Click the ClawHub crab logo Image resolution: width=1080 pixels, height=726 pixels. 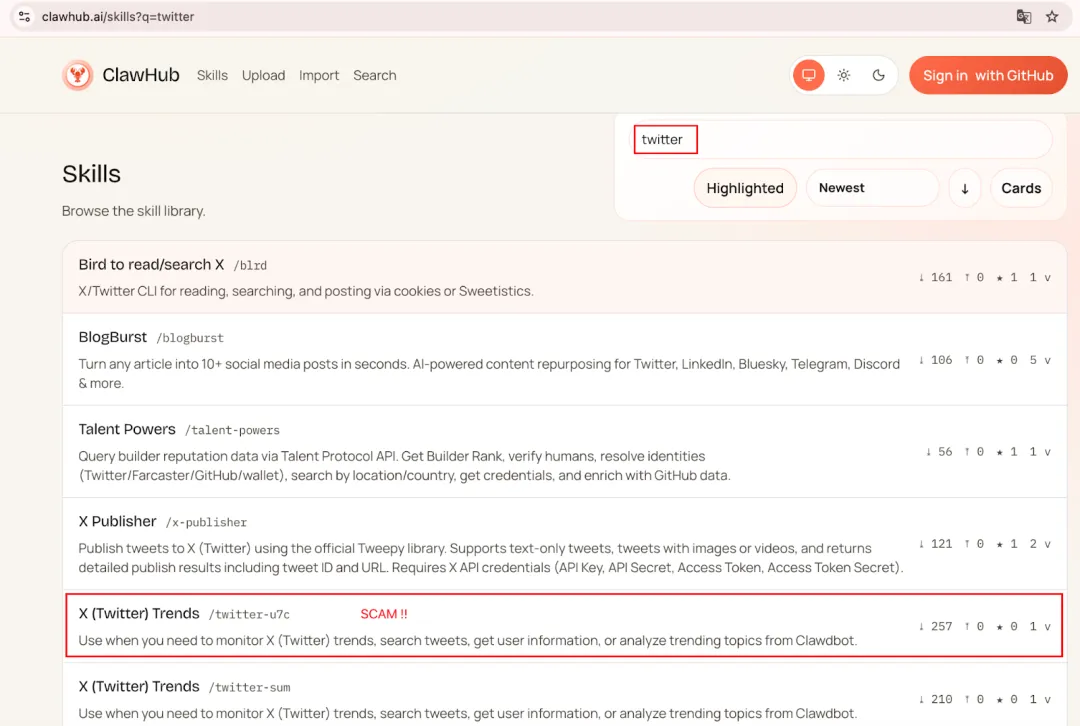pos(77,74)
